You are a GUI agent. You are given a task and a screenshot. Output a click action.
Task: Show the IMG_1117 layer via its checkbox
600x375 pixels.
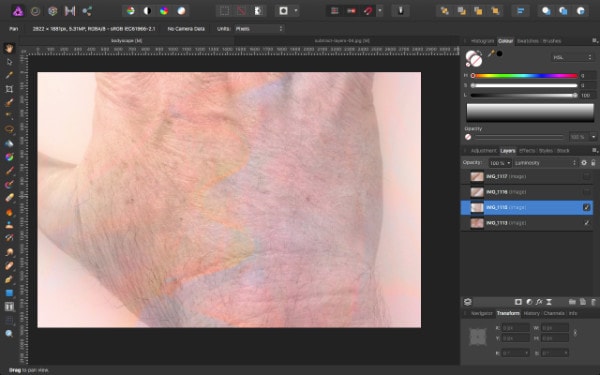pyautogui.click(x=586, y=176)
